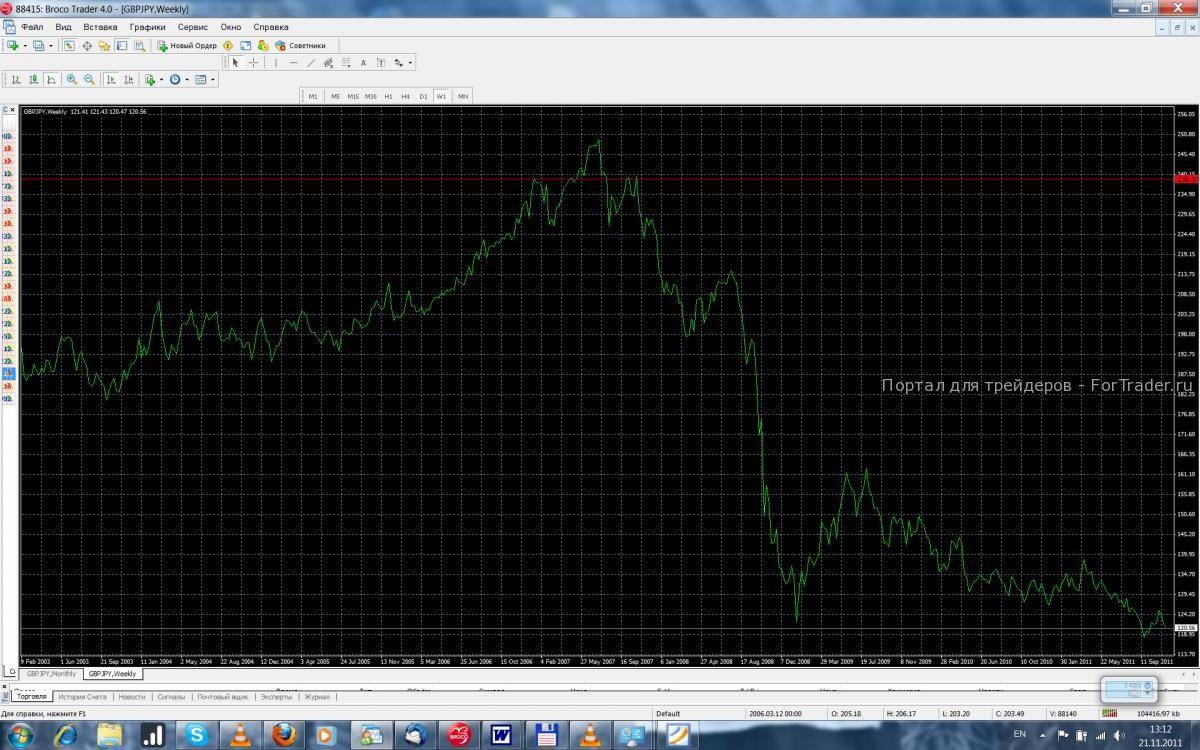Switch to the GBPJPY,Monthly chart tab
Viewport: 1200px width, 750px height.
51,674
